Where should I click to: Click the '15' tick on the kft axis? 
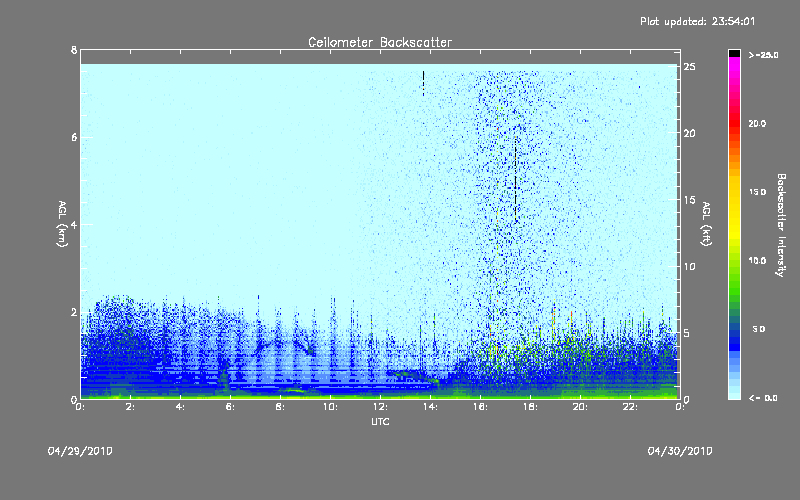(689, 200)
